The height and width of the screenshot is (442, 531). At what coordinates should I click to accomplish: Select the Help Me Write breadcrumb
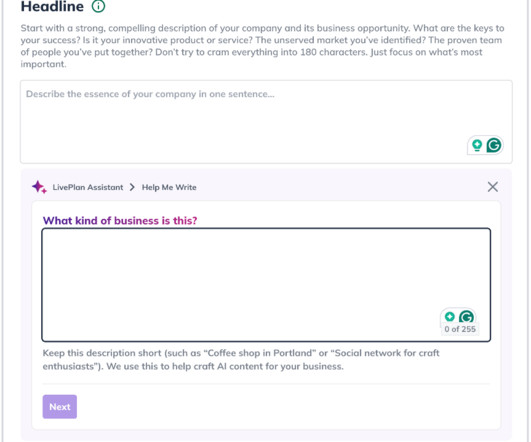(169, 187)
